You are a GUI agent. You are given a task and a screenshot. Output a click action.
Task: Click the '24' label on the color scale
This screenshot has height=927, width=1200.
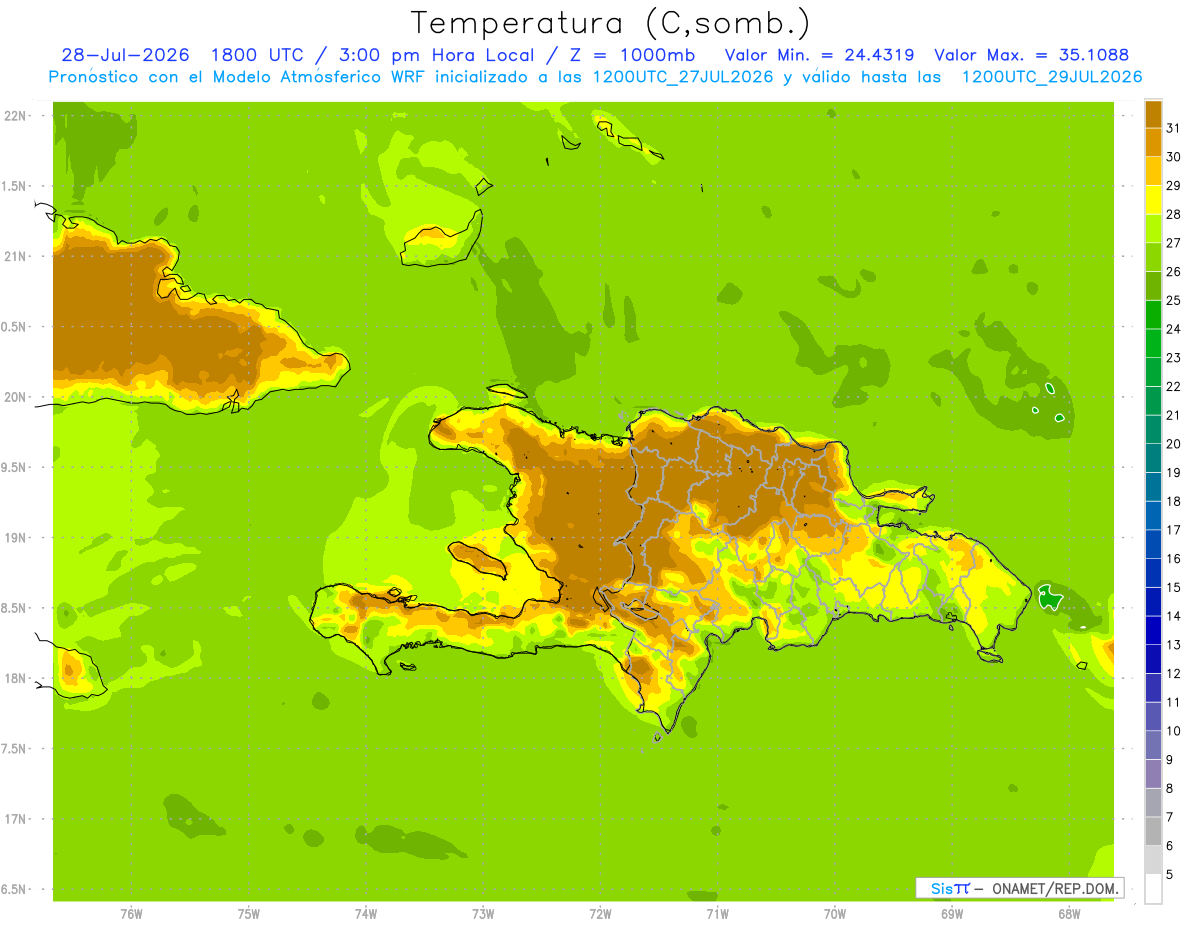click(x=1173, y=329)
